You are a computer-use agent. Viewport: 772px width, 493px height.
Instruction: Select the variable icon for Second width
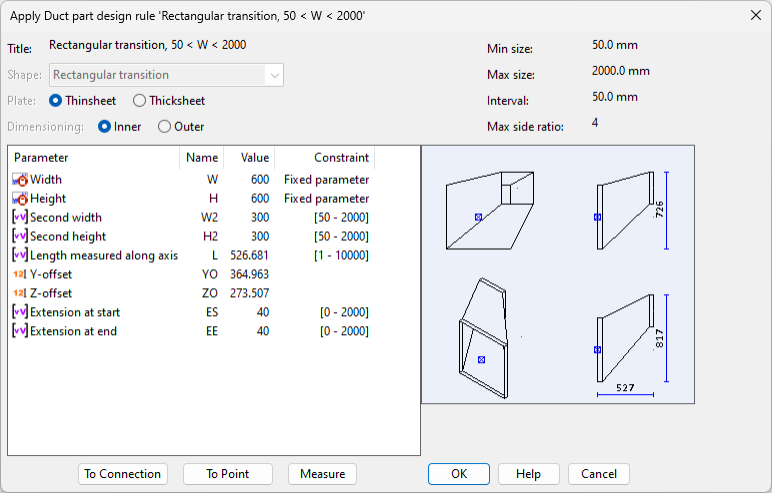tap(20, 218)
